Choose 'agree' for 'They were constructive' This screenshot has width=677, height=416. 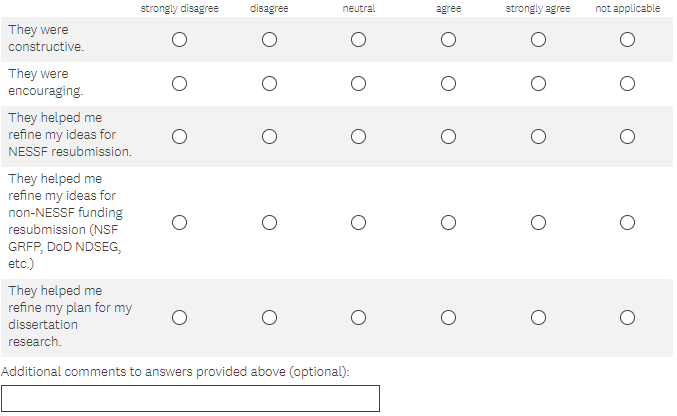(x=448, y=40)
